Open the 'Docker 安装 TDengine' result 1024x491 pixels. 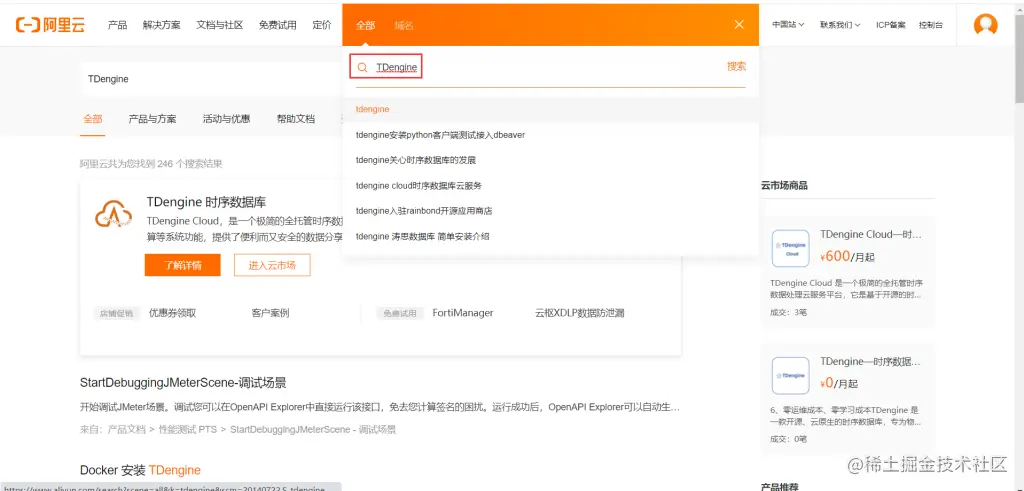(140, 470)
